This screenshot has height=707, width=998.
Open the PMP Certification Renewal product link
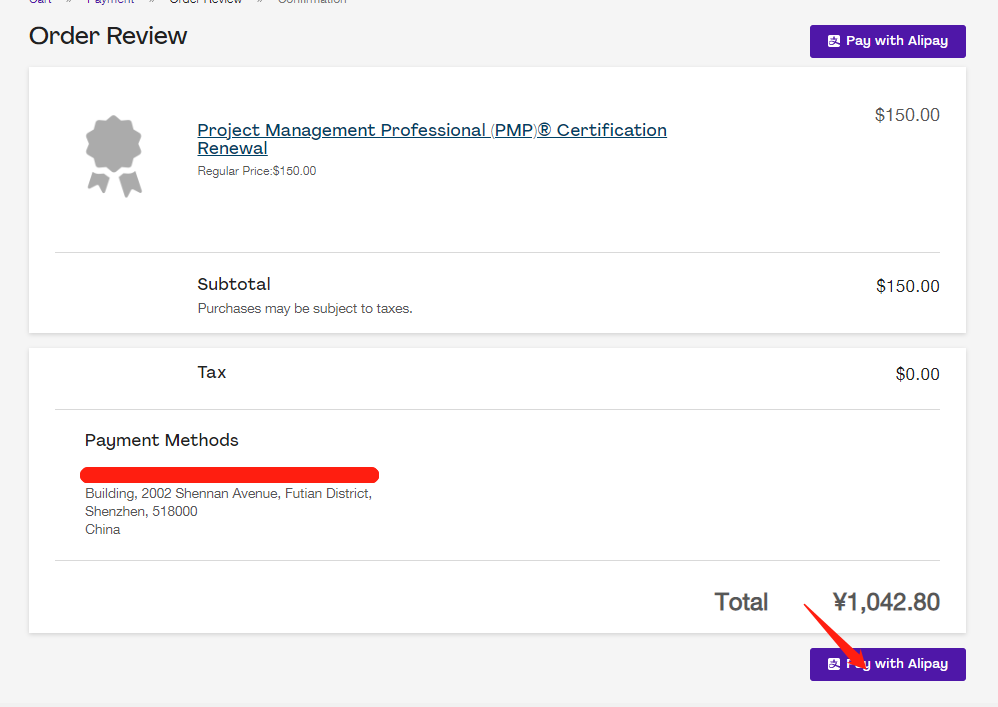click(x=432, y=139)
